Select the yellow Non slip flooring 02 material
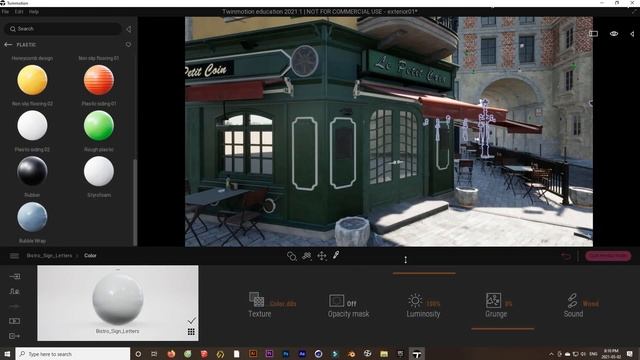Screen dimensions: 640x360 (x=32, y=80)
